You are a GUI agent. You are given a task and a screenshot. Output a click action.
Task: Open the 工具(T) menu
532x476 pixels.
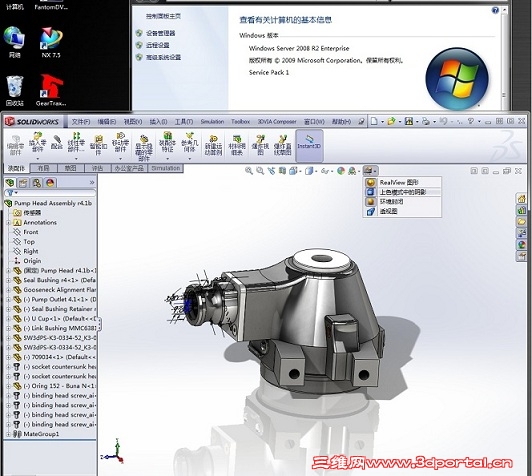click(184, 121)
